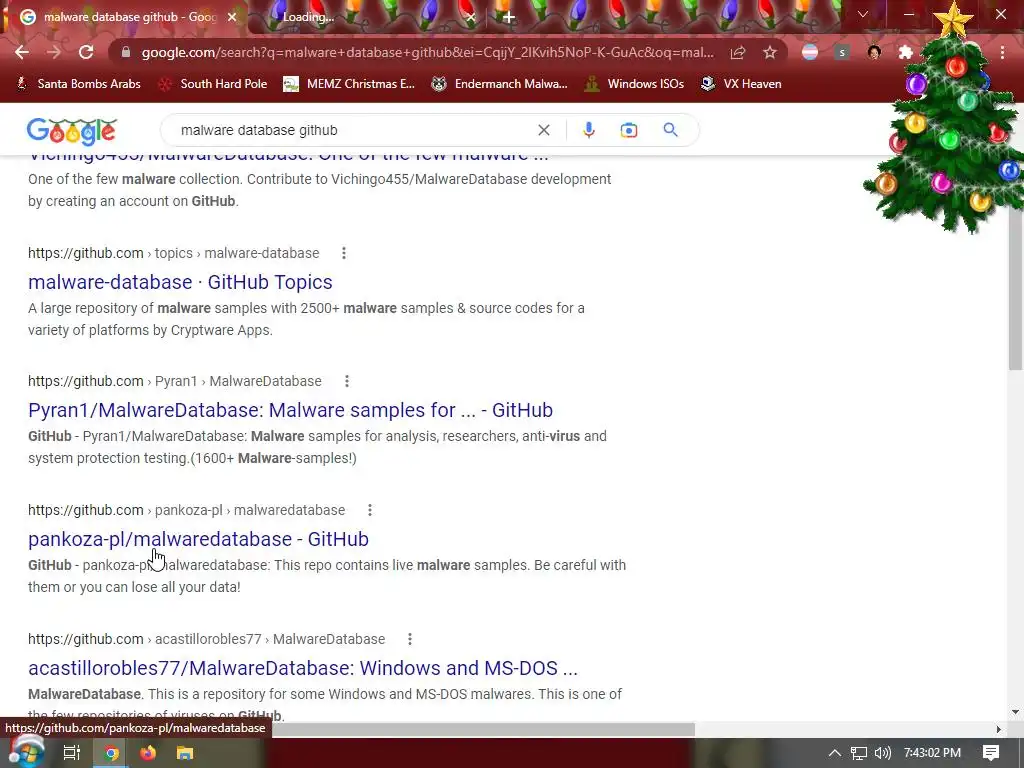Launch Firefox from the taskbar
The width and height of the screenshot is (1024, 768).
click(x=148, y=753)
